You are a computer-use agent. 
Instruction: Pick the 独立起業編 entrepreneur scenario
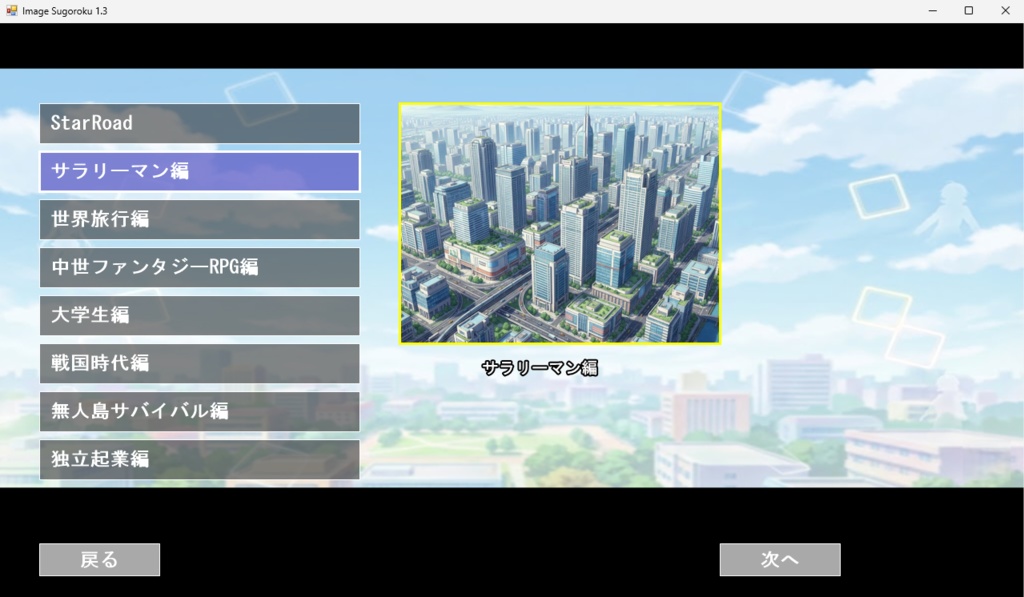199,459
